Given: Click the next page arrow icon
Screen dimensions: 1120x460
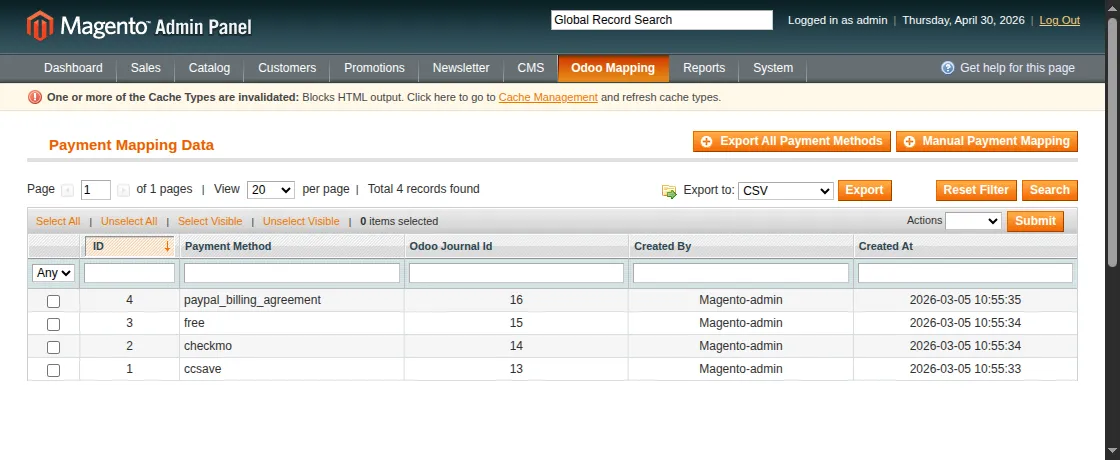Looking at the screenshot, I should (124, 190).
